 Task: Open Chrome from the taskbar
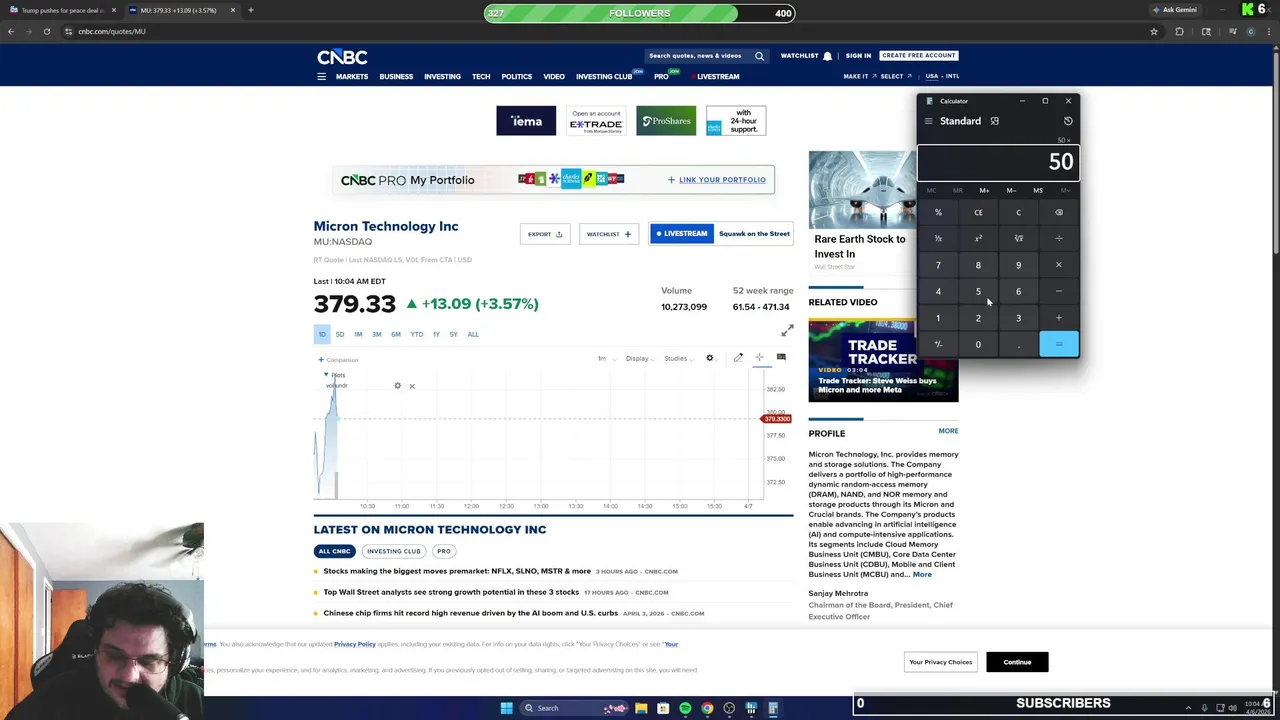[x=707, y=708]
